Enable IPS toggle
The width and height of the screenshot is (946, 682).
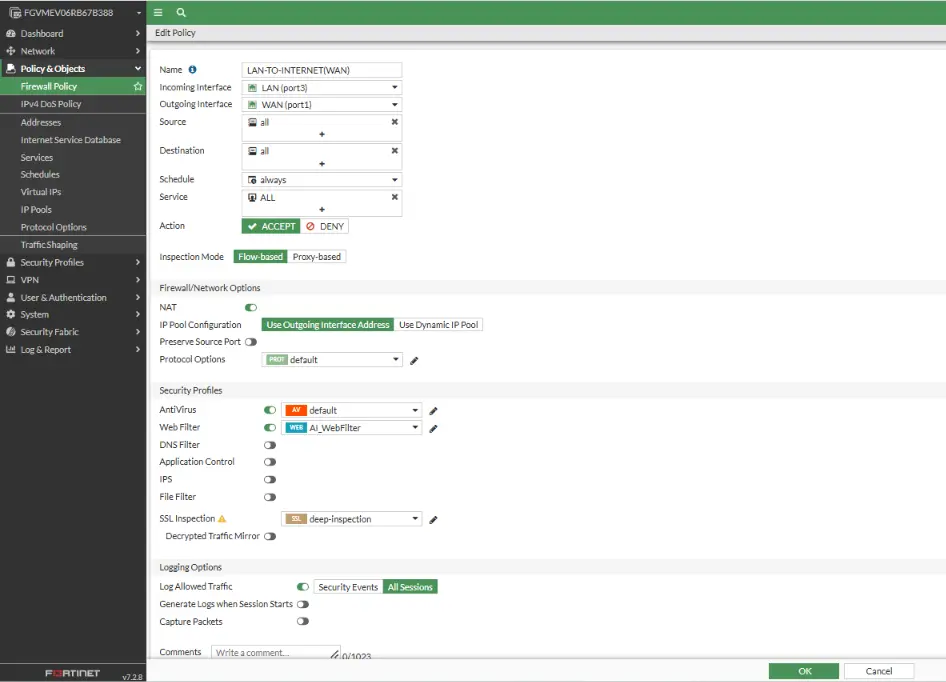[270, 479]
